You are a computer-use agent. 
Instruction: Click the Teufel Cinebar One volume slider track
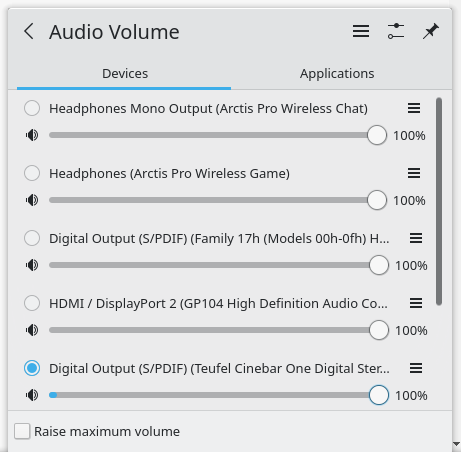pos(213,395)
